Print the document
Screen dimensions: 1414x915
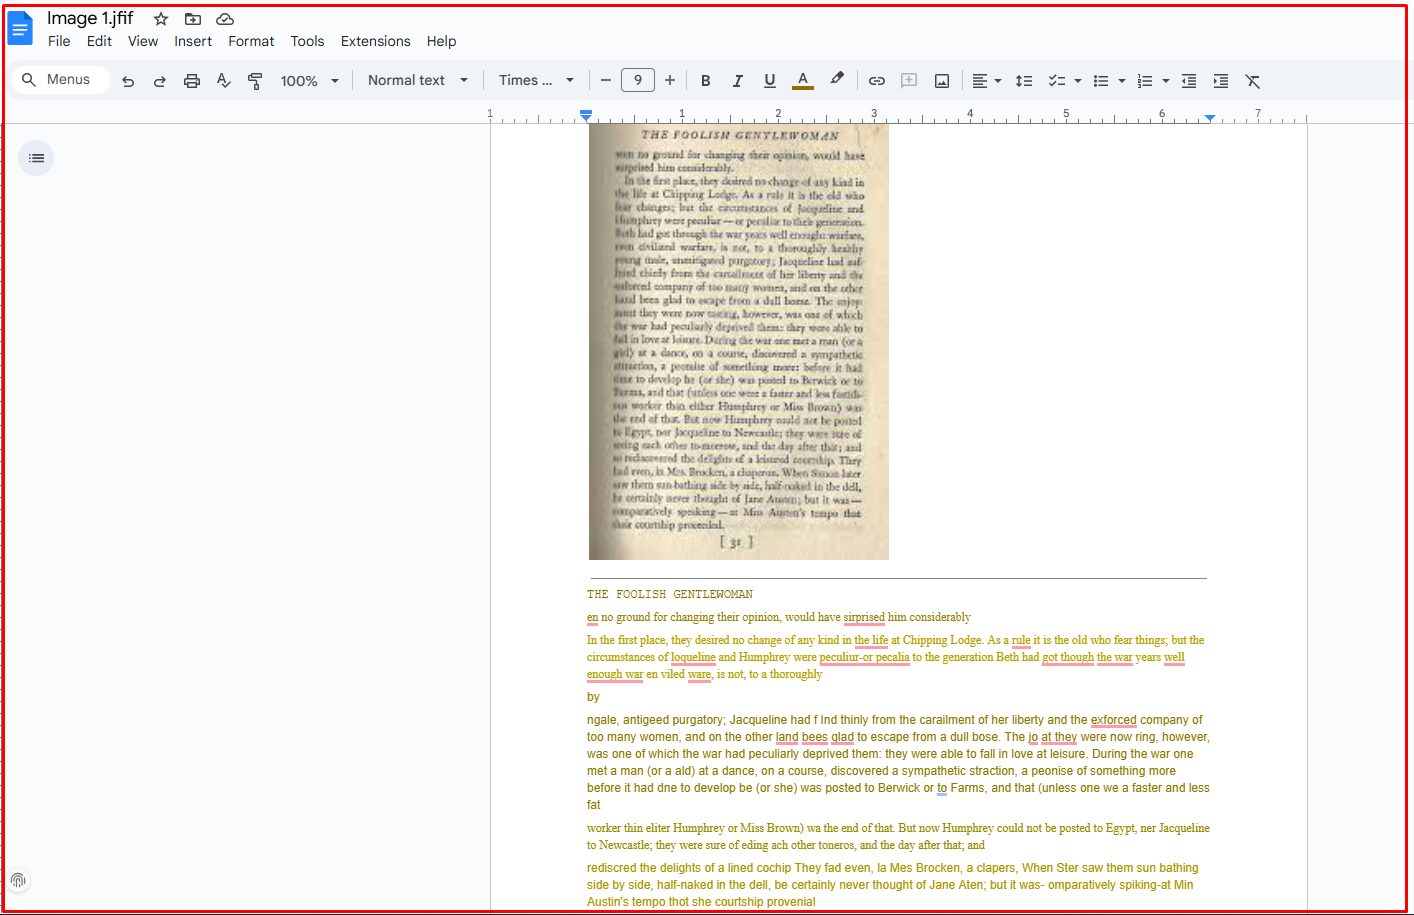coord(192,81)
